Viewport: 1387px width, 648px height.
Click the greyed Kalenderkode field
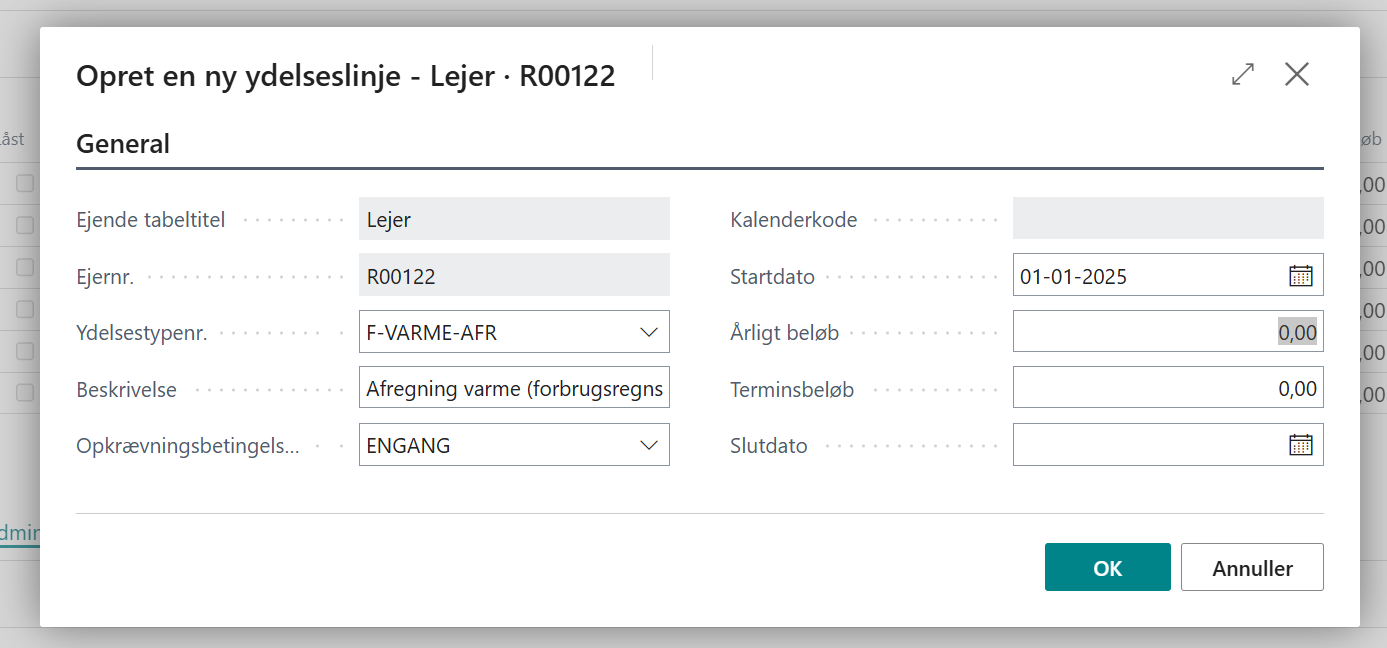tap(1167, 219)
